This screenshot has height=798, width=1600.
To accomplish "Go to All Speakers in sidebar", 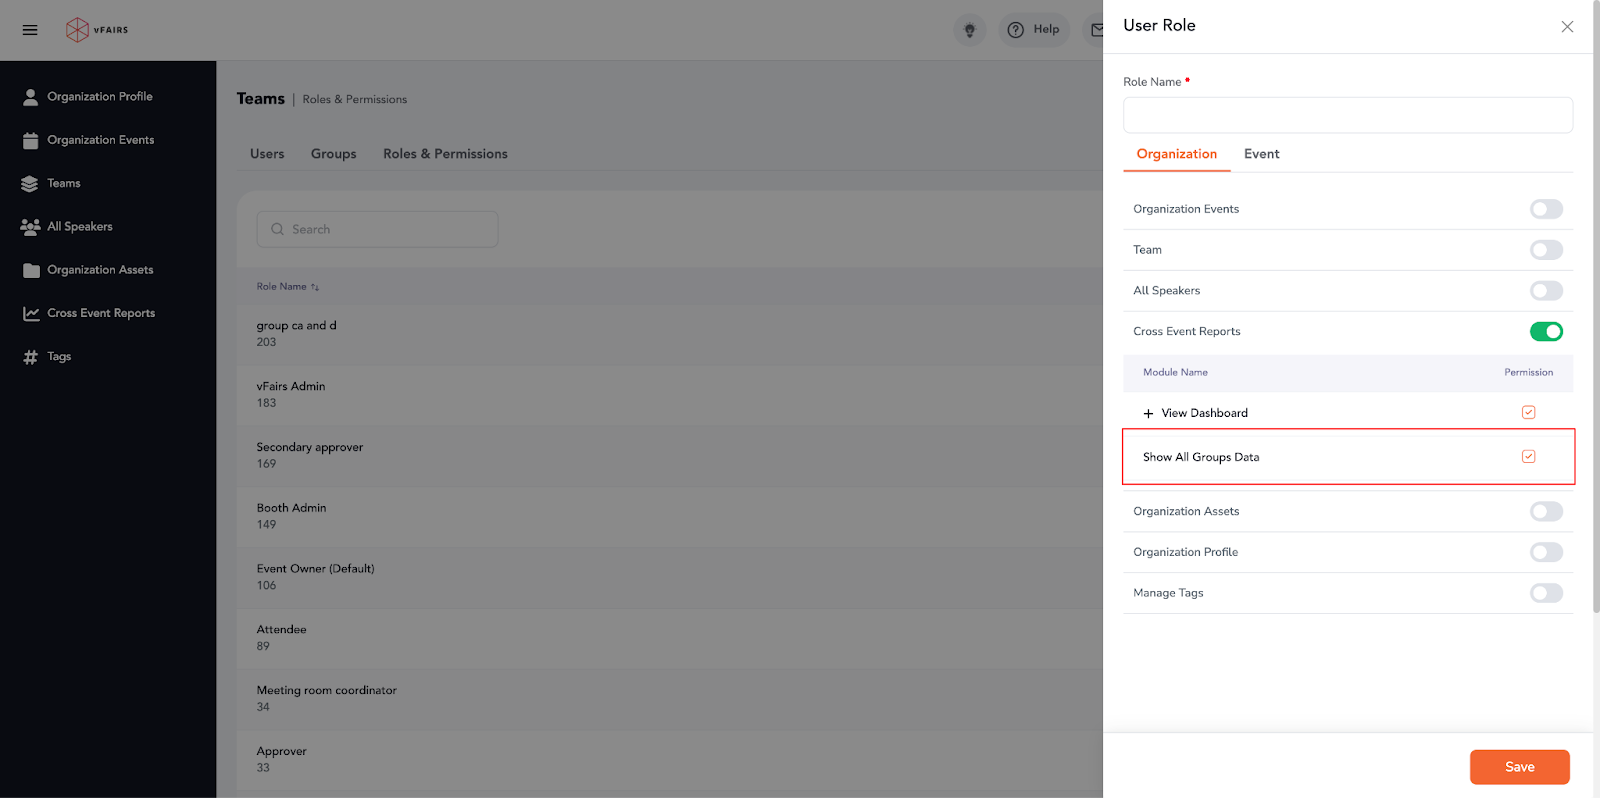I will [x=79, y=227].
